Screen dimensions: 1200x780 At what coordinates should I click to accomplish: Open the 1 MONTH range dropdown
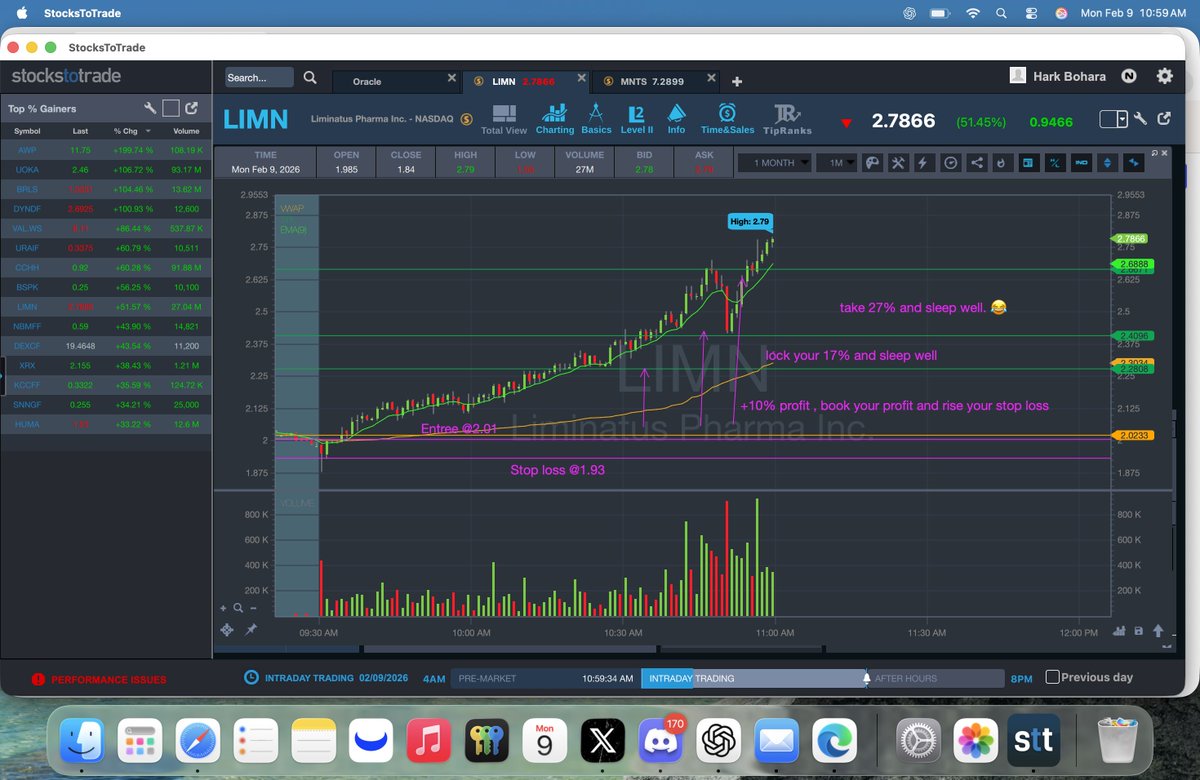[774, 163]
